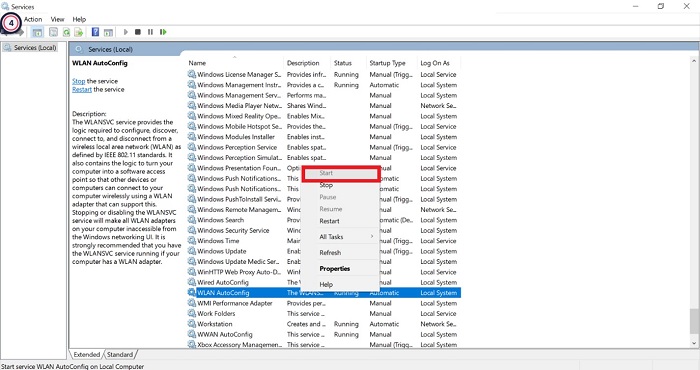
Task: Click the Services icon in the title bar
Action: click(x=5, y=7)
